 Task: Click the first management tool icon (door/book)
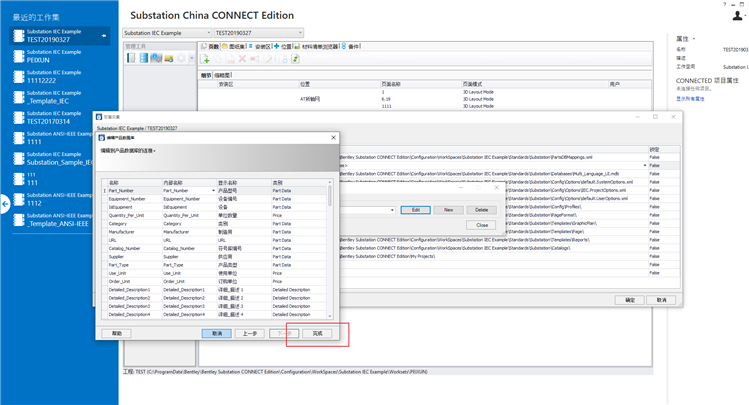coord(131,58)
